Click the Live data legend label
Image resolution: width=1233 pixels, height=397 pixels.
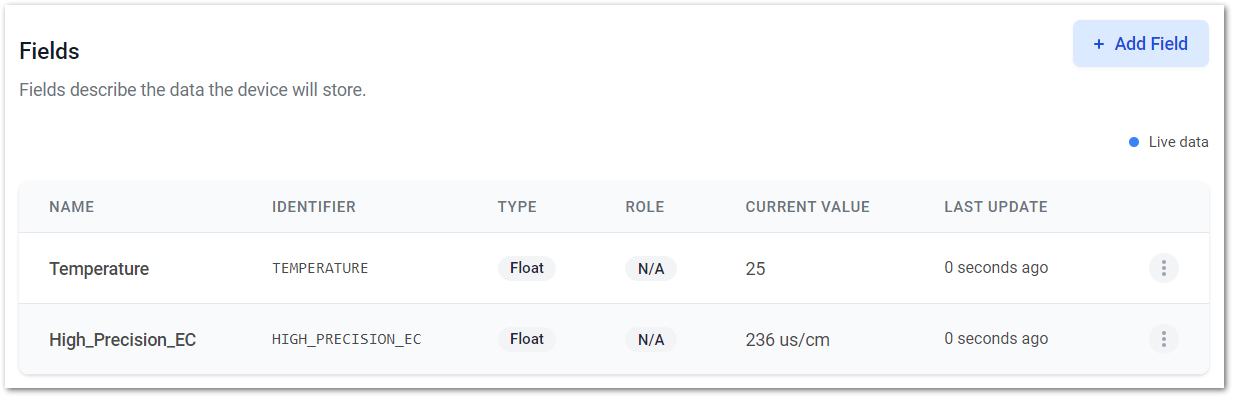click(x=1178, y=142)
